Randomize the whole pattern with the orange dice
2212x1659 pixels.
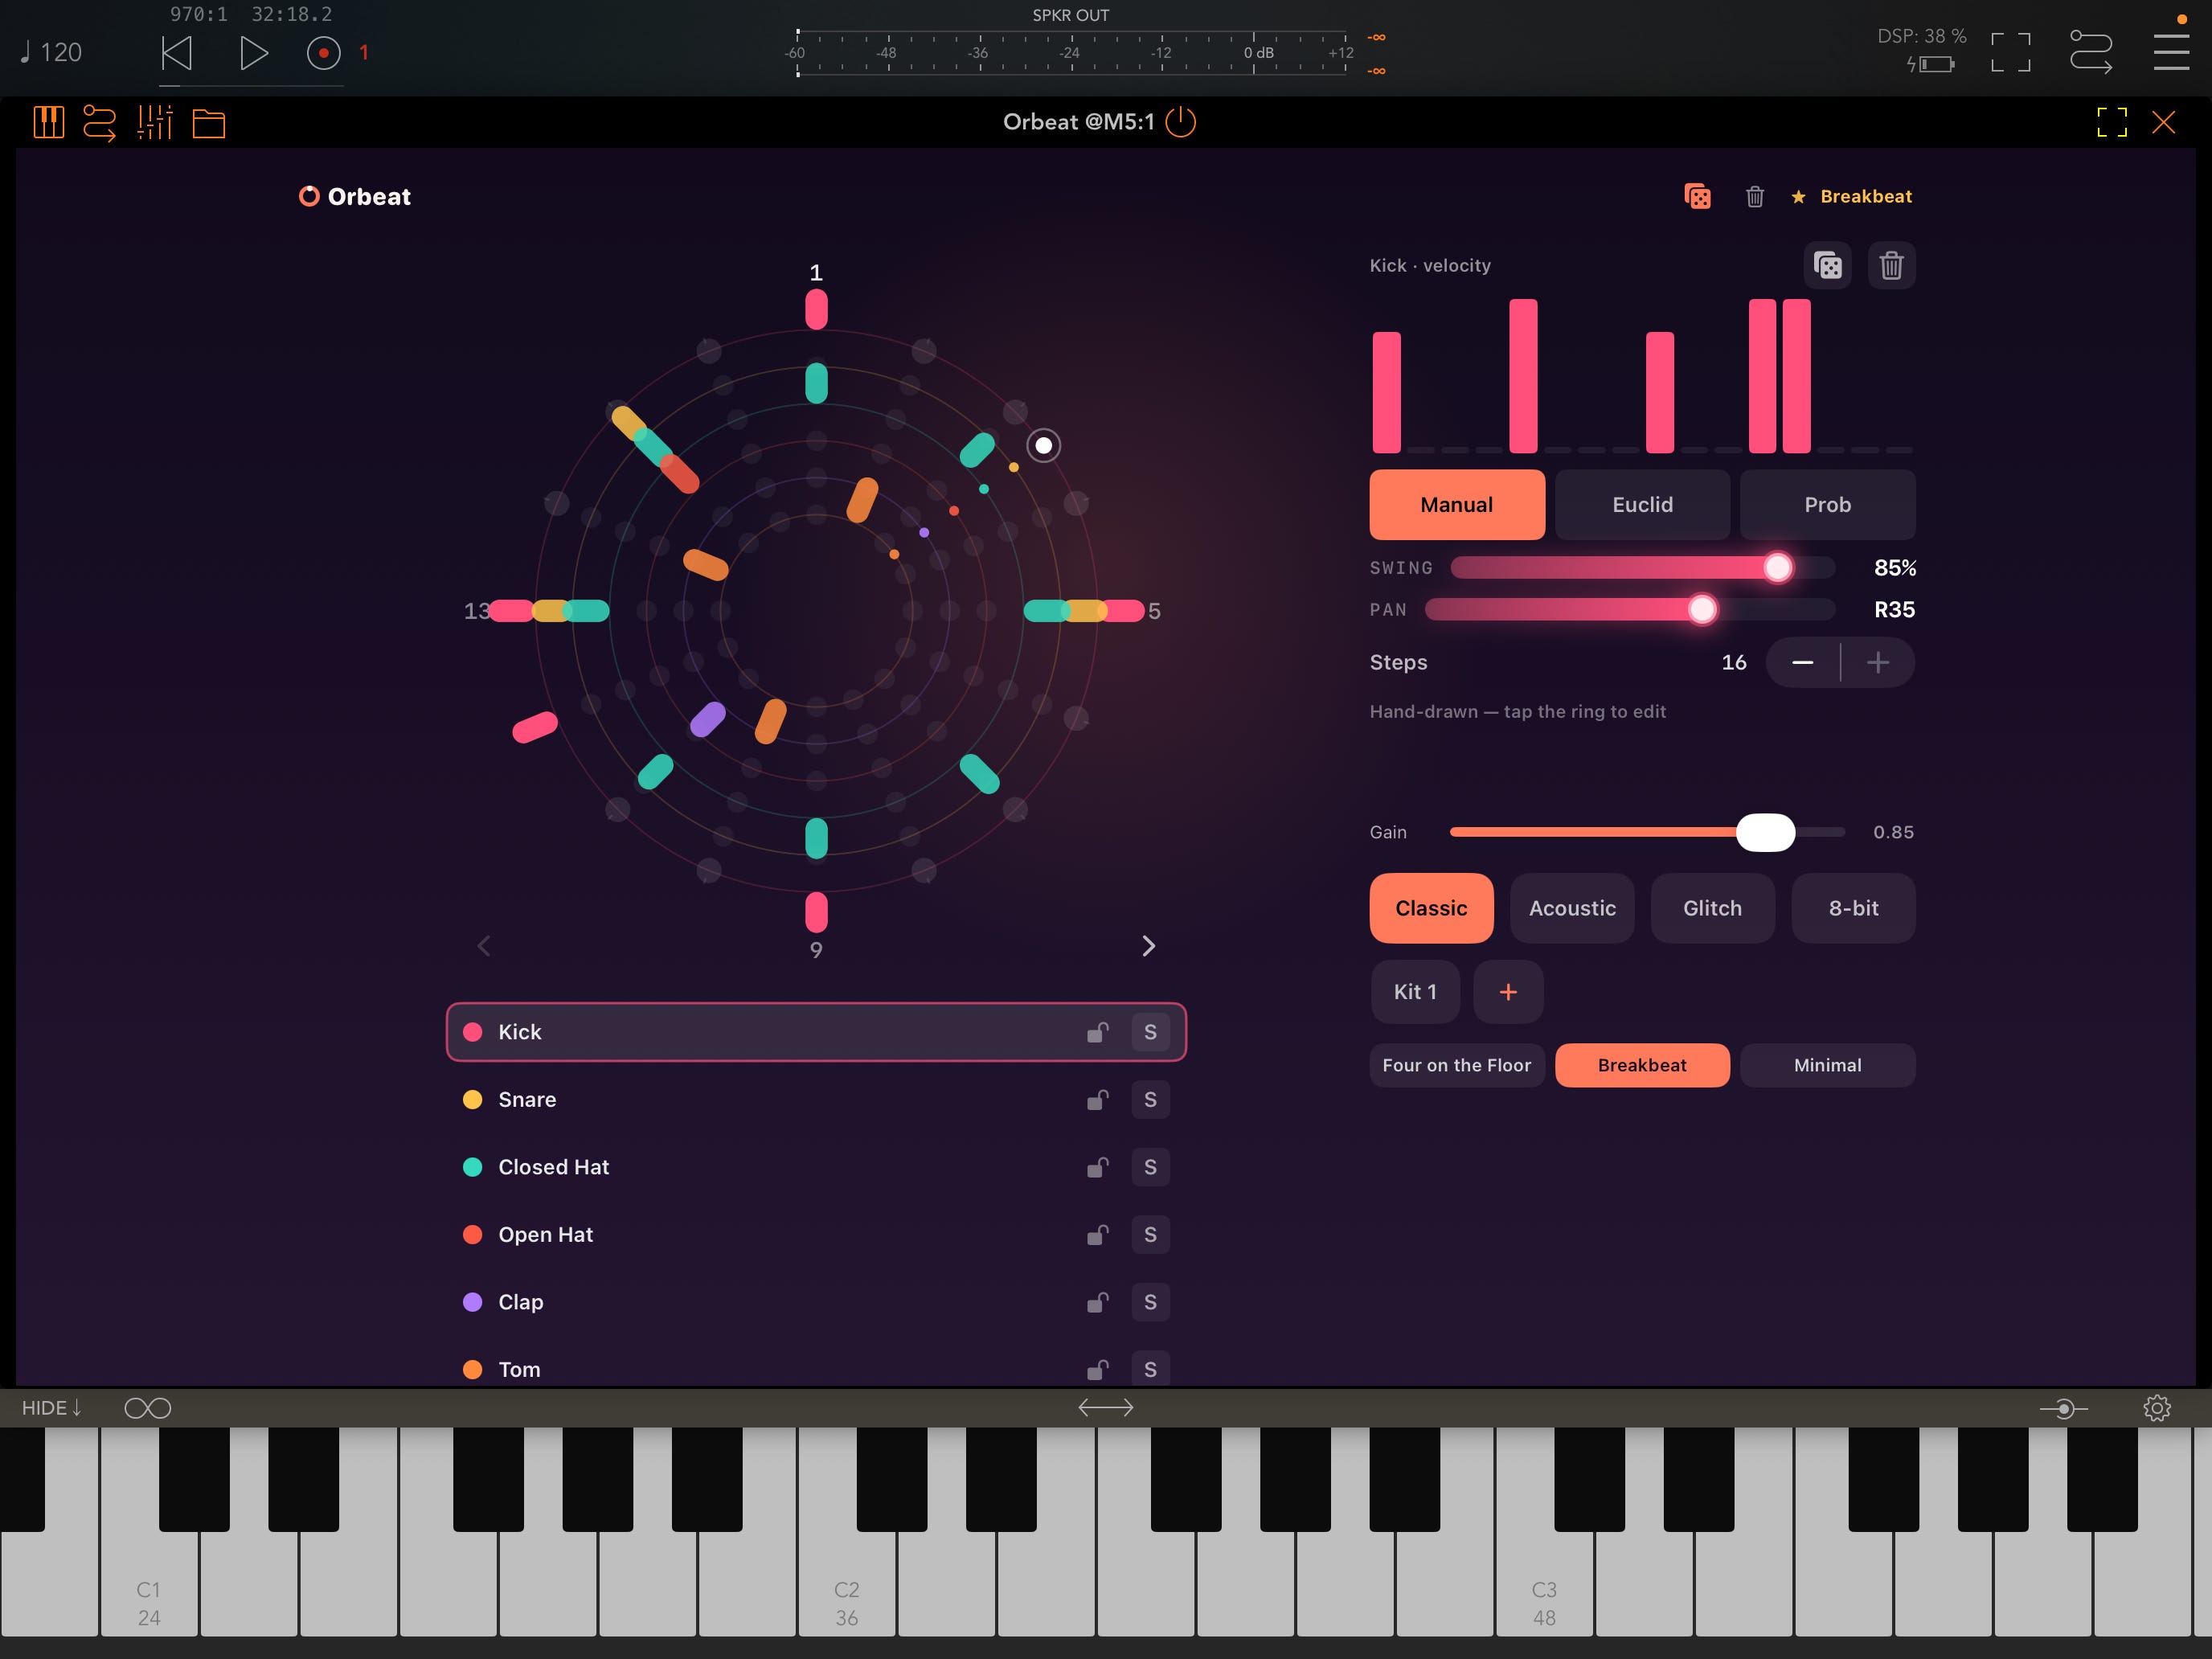[1697, 196]
